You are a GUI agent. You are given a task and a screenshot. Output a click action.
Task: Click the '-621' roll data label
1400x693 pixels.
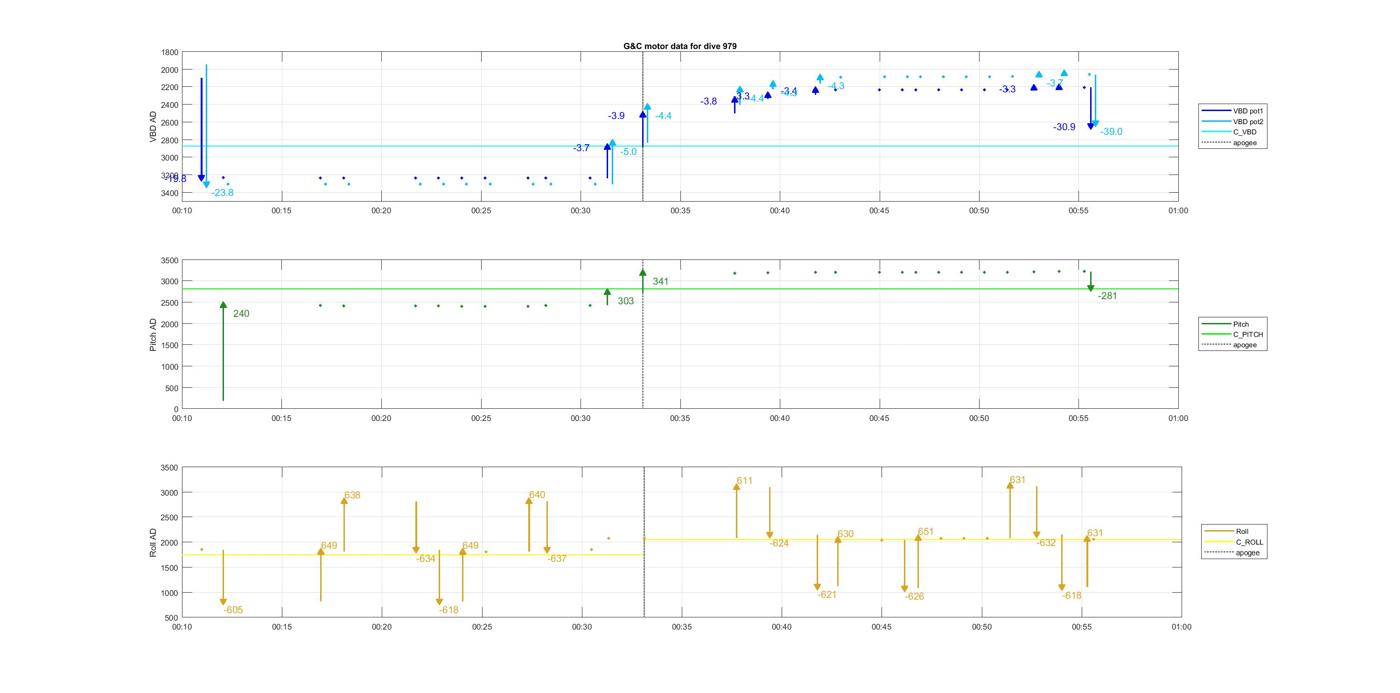tap(827, 595)
